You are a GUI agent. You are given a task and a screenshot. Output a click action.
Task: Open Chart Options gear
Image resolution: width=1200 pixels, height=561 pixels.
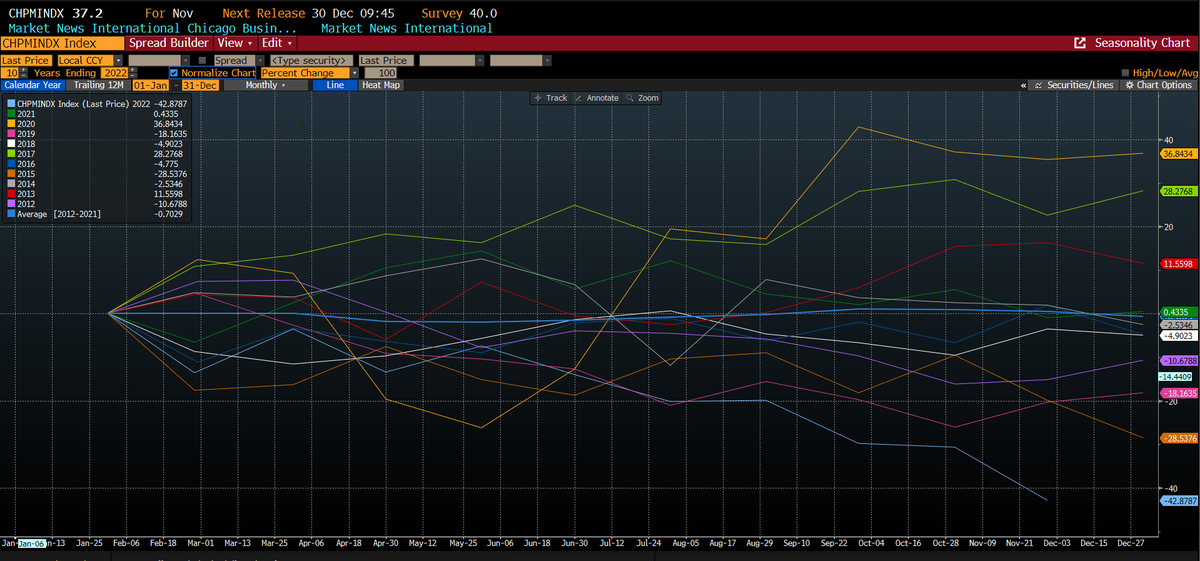1159,85
